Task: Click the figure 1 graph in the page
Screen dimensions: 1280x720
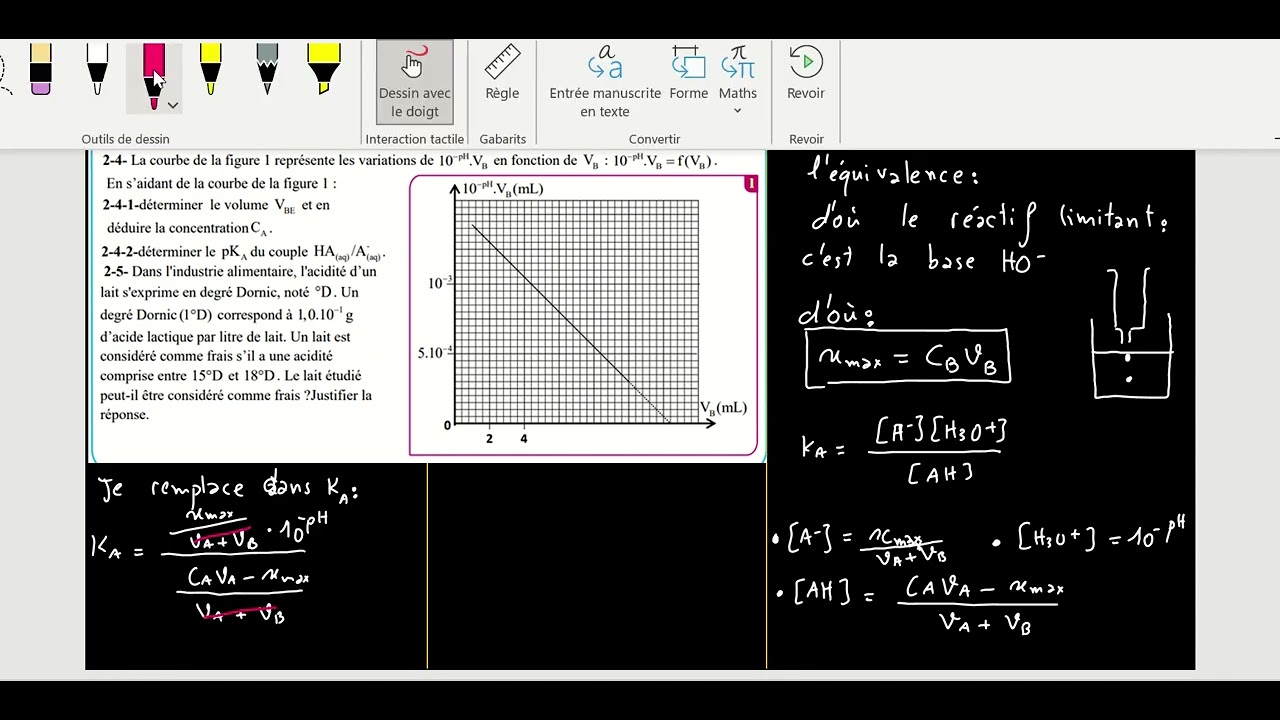Action: 583,315
